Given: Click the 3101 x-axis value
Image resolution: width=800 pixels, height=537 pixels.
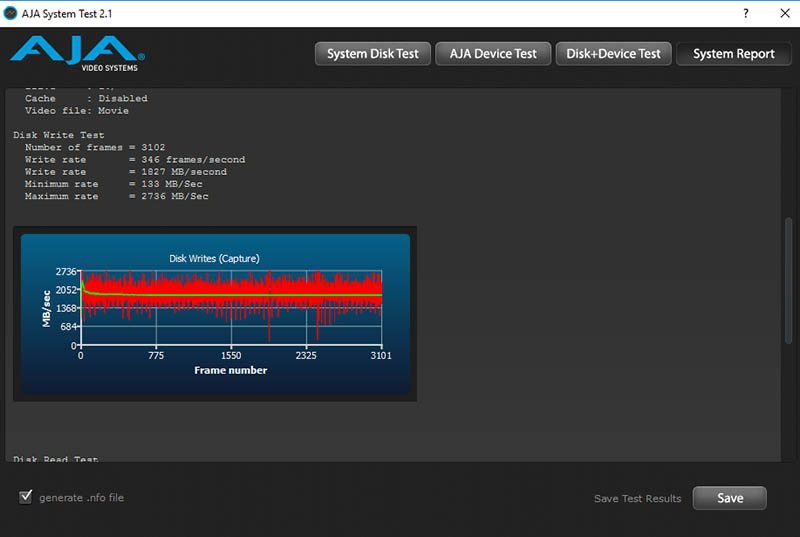Looking at the screenshot, I should coord(381,355).
